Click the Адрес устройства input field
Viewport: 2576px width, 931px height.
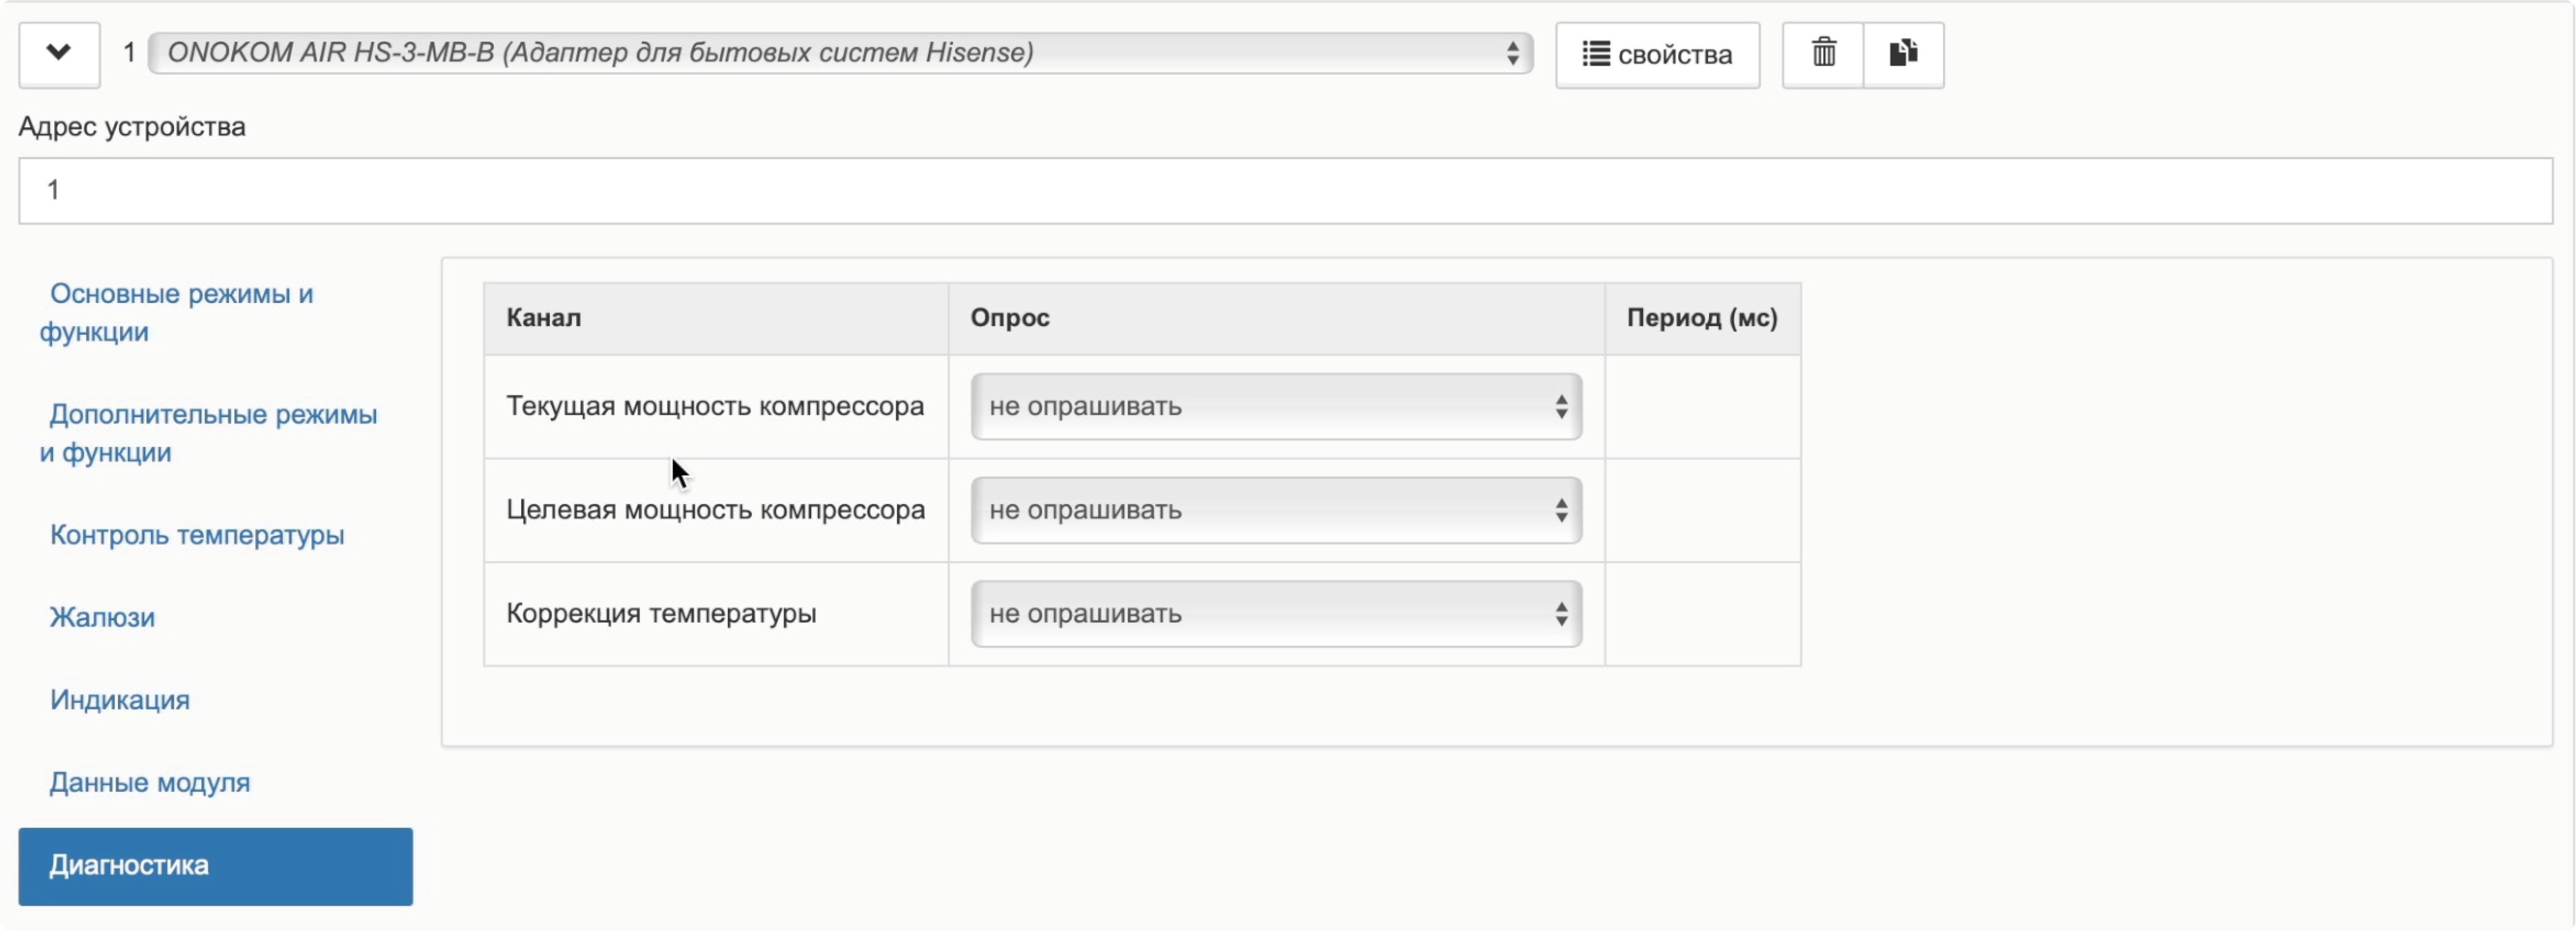click(1285, 190)
